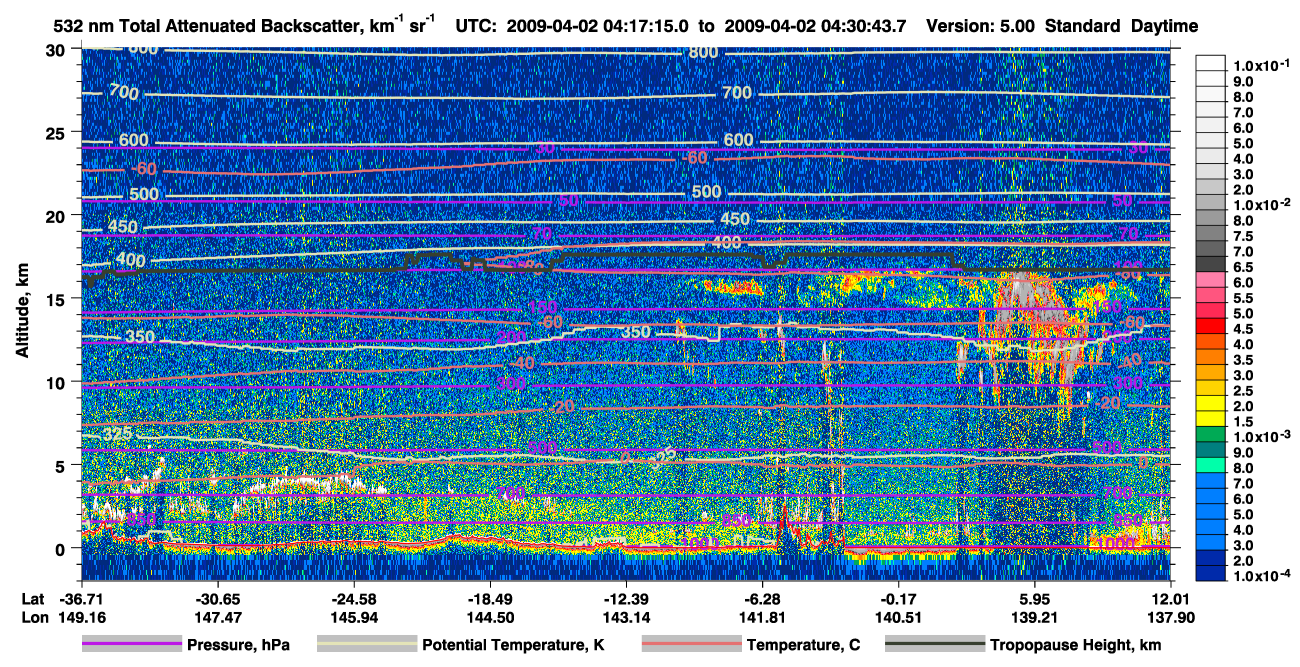The image size is (1300, 667).
Task: Click the 'Temperature, C' legend label
Action: [803, 645]
